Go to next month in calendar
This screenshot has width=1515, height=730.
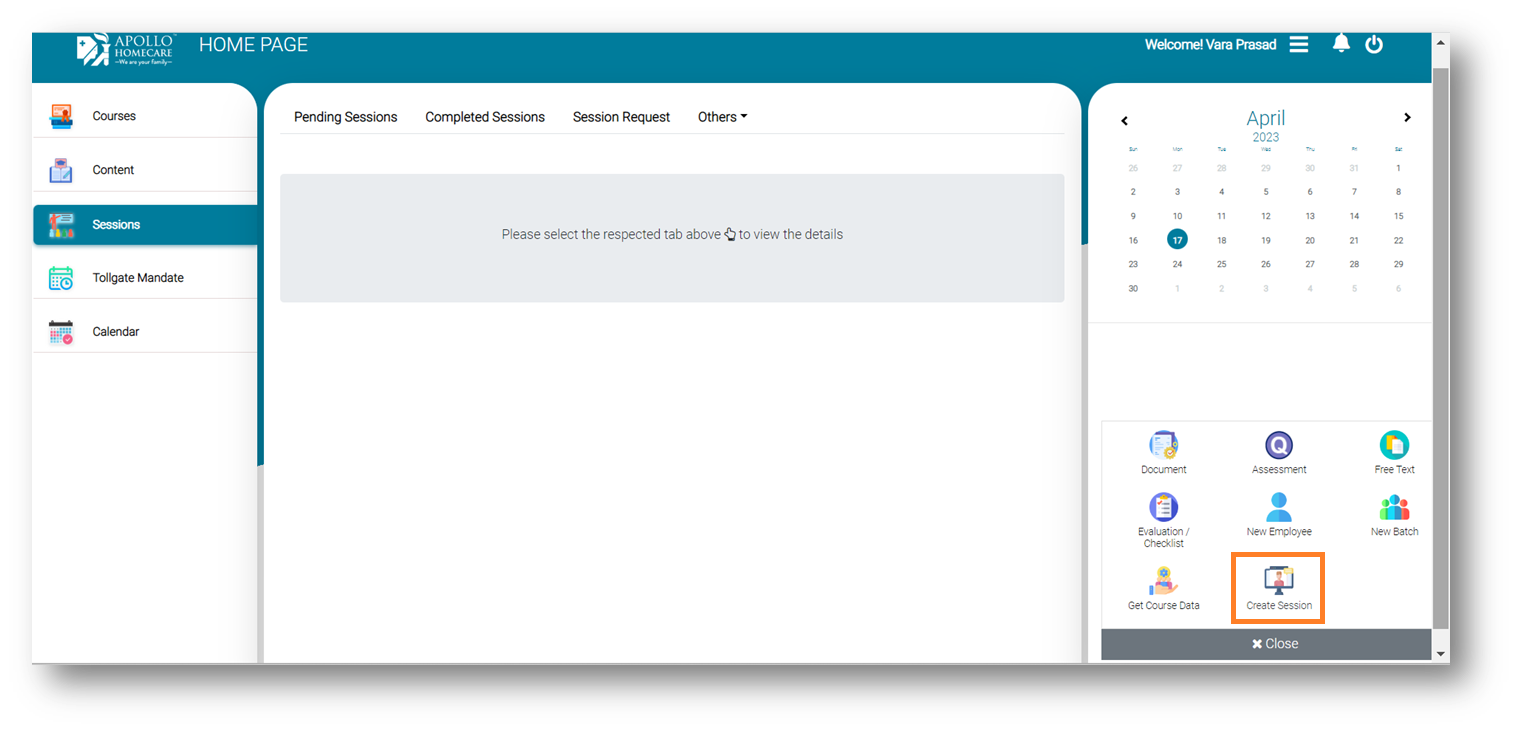point(1407,118)
